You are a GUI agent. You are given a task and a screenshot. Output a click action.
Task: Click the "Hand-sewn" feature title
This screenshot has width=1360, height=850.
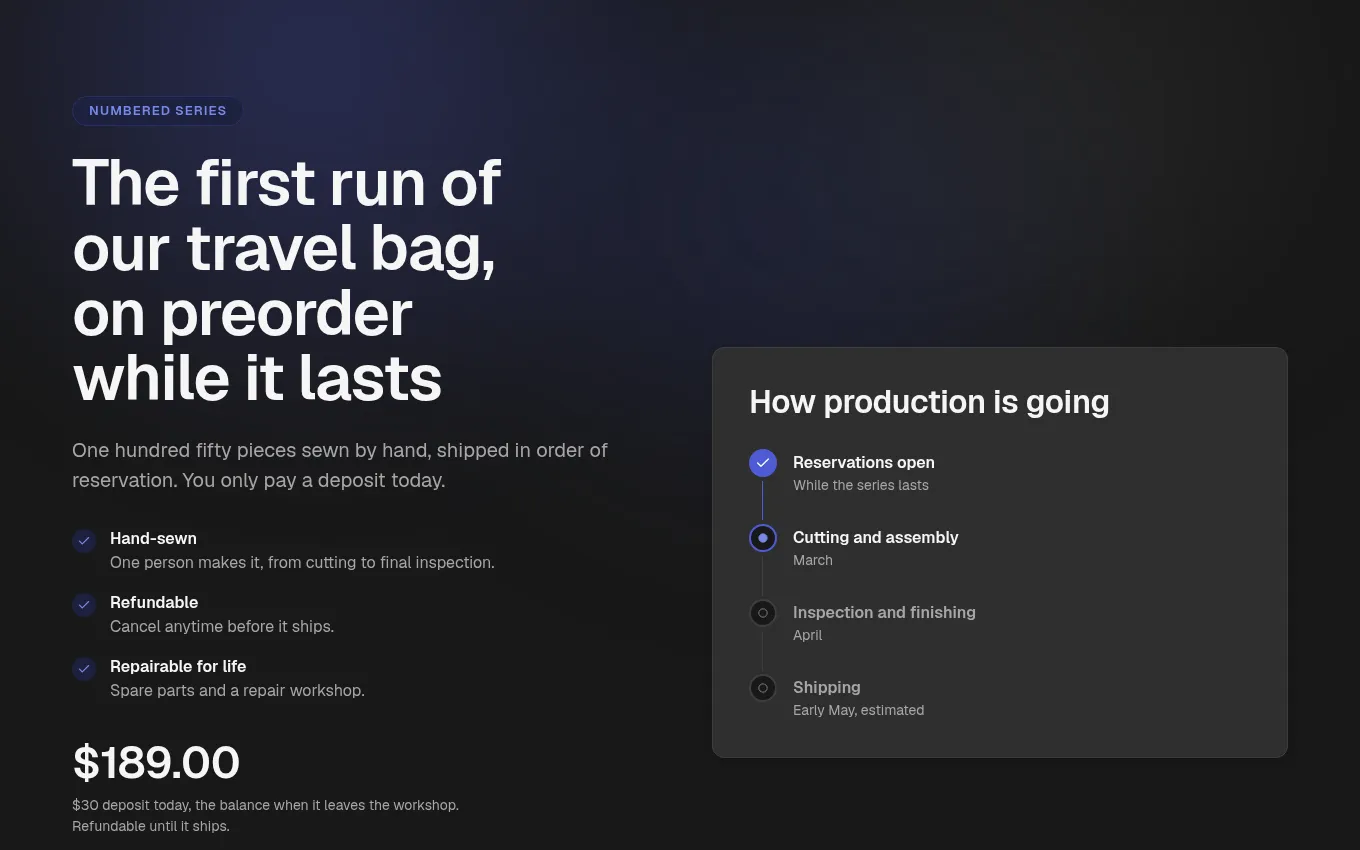153,538
